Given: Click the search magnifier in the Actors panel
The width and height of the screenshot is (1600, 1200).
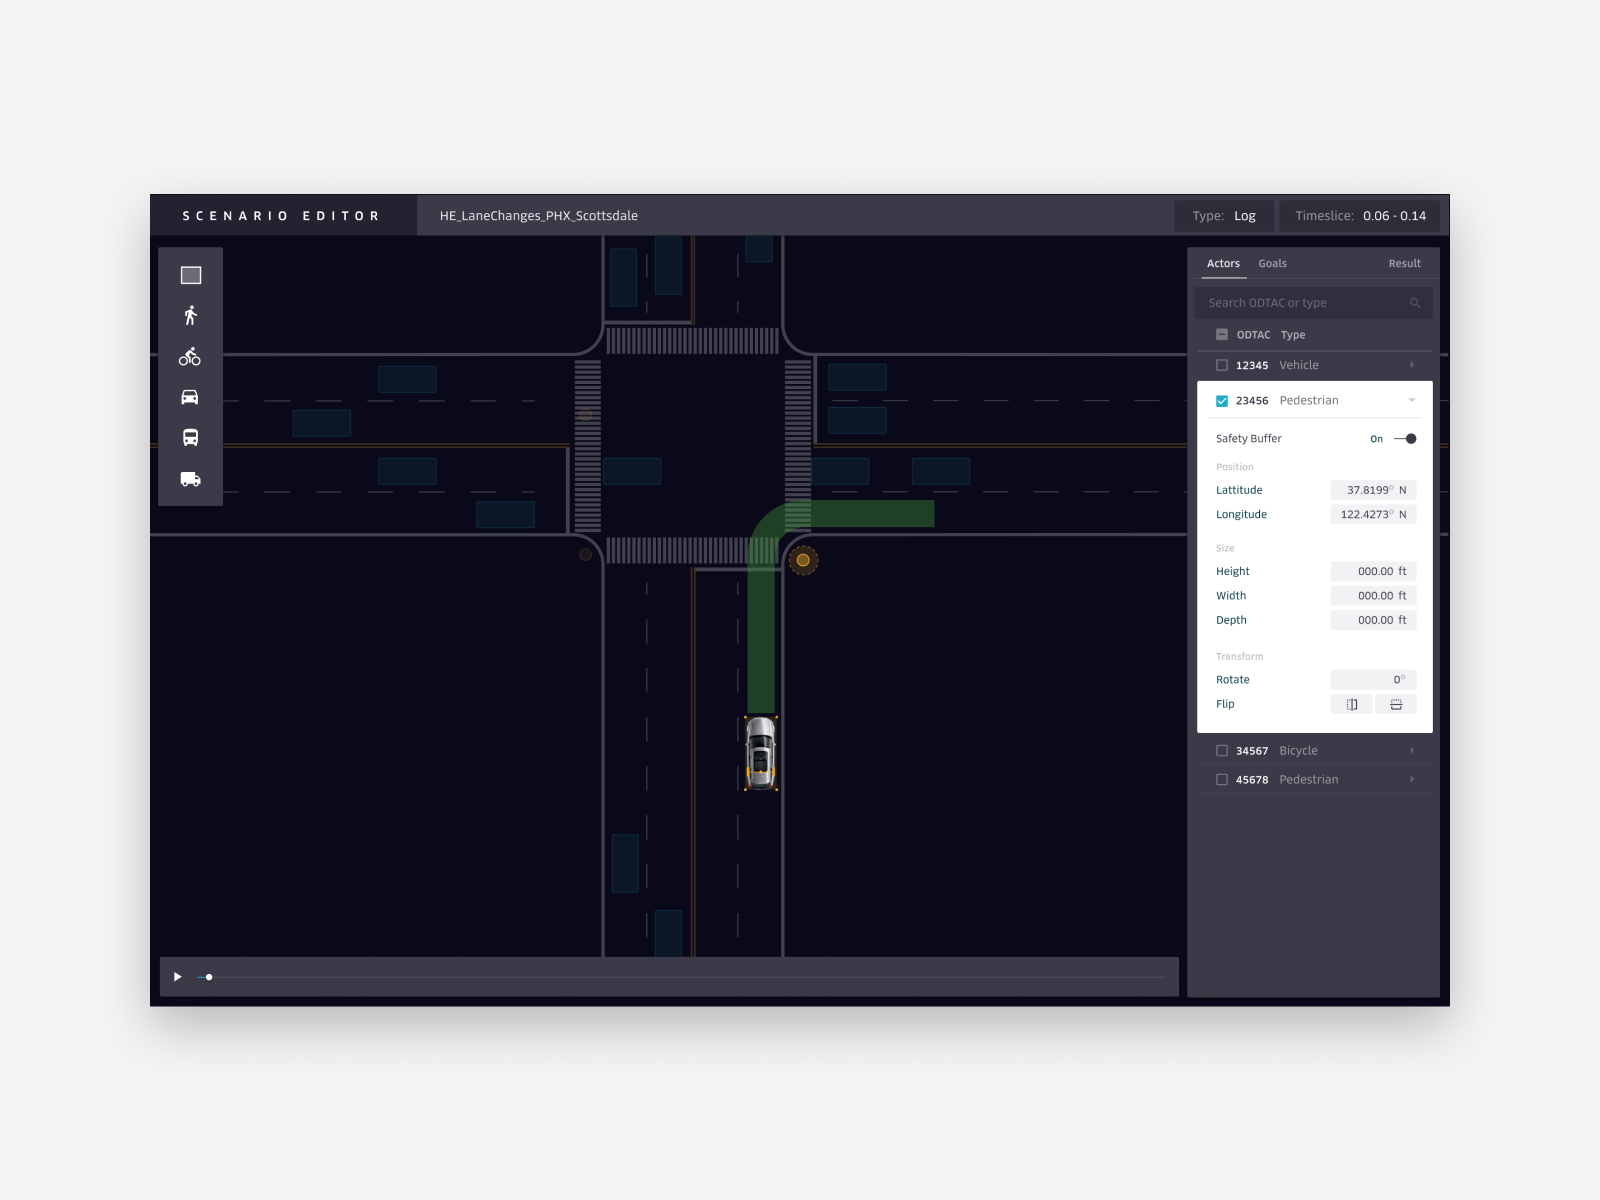Looking at the screenshot, I should [1415, 302].
